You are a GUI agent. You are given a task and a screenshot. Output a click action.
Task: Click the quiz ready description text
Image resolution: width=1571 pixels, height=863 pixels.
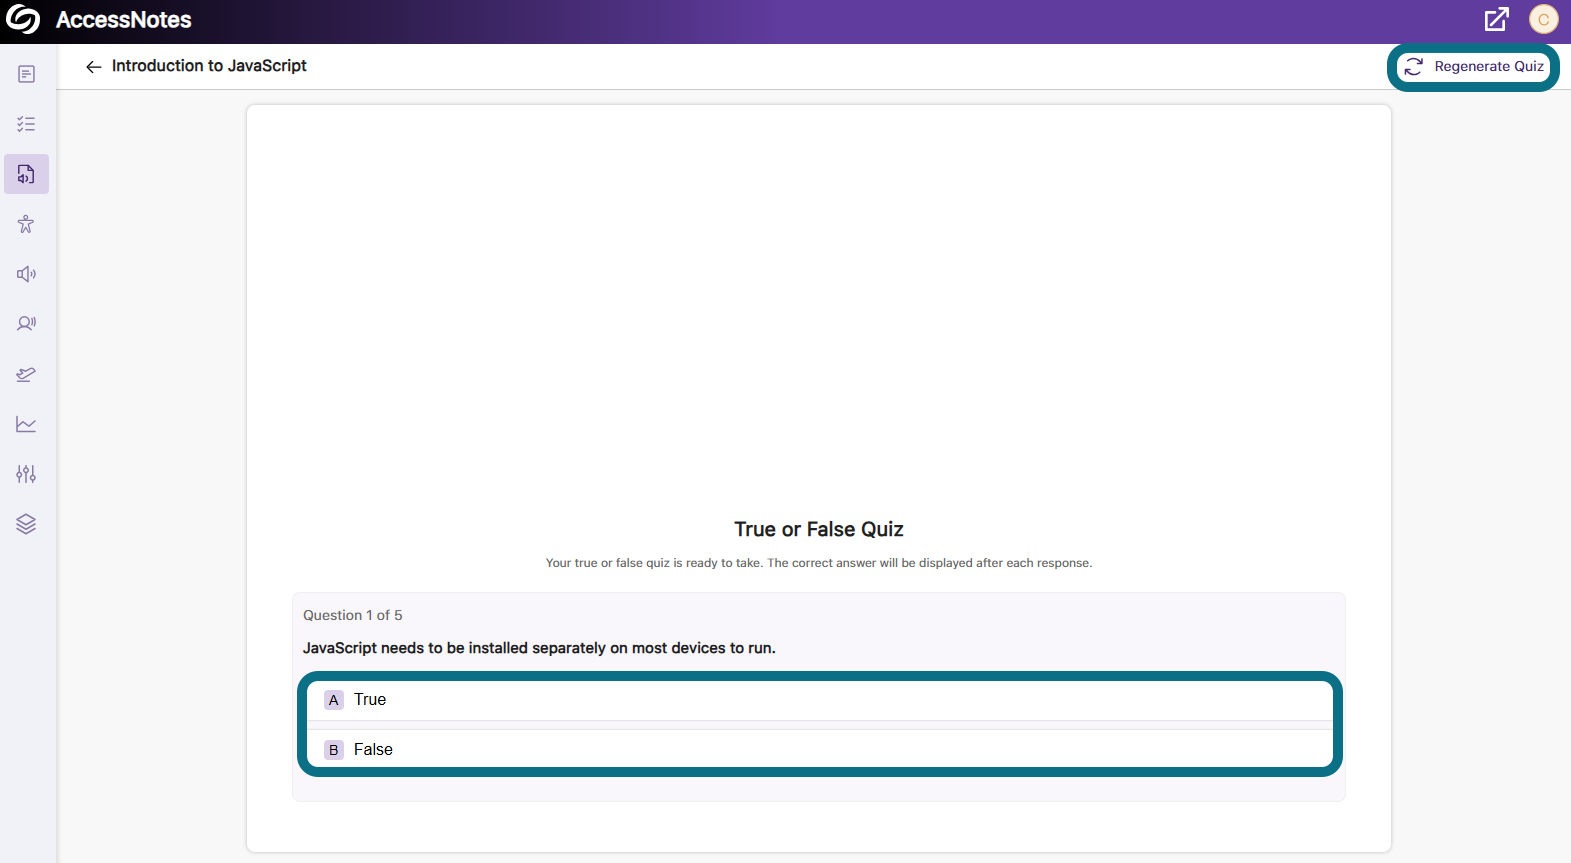(x=819, y=563)
